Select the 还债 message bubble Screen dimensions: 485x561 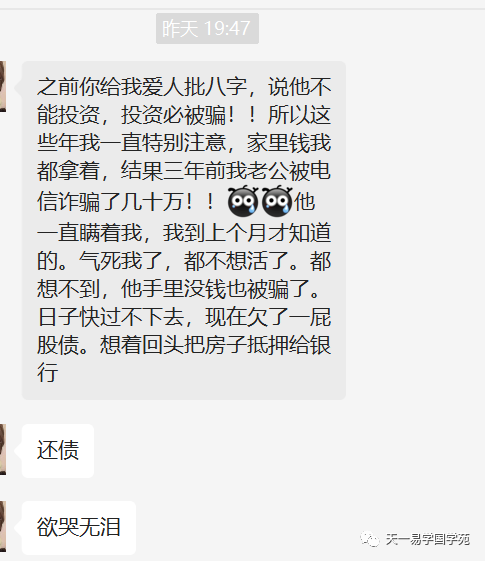tap(58, 450)
